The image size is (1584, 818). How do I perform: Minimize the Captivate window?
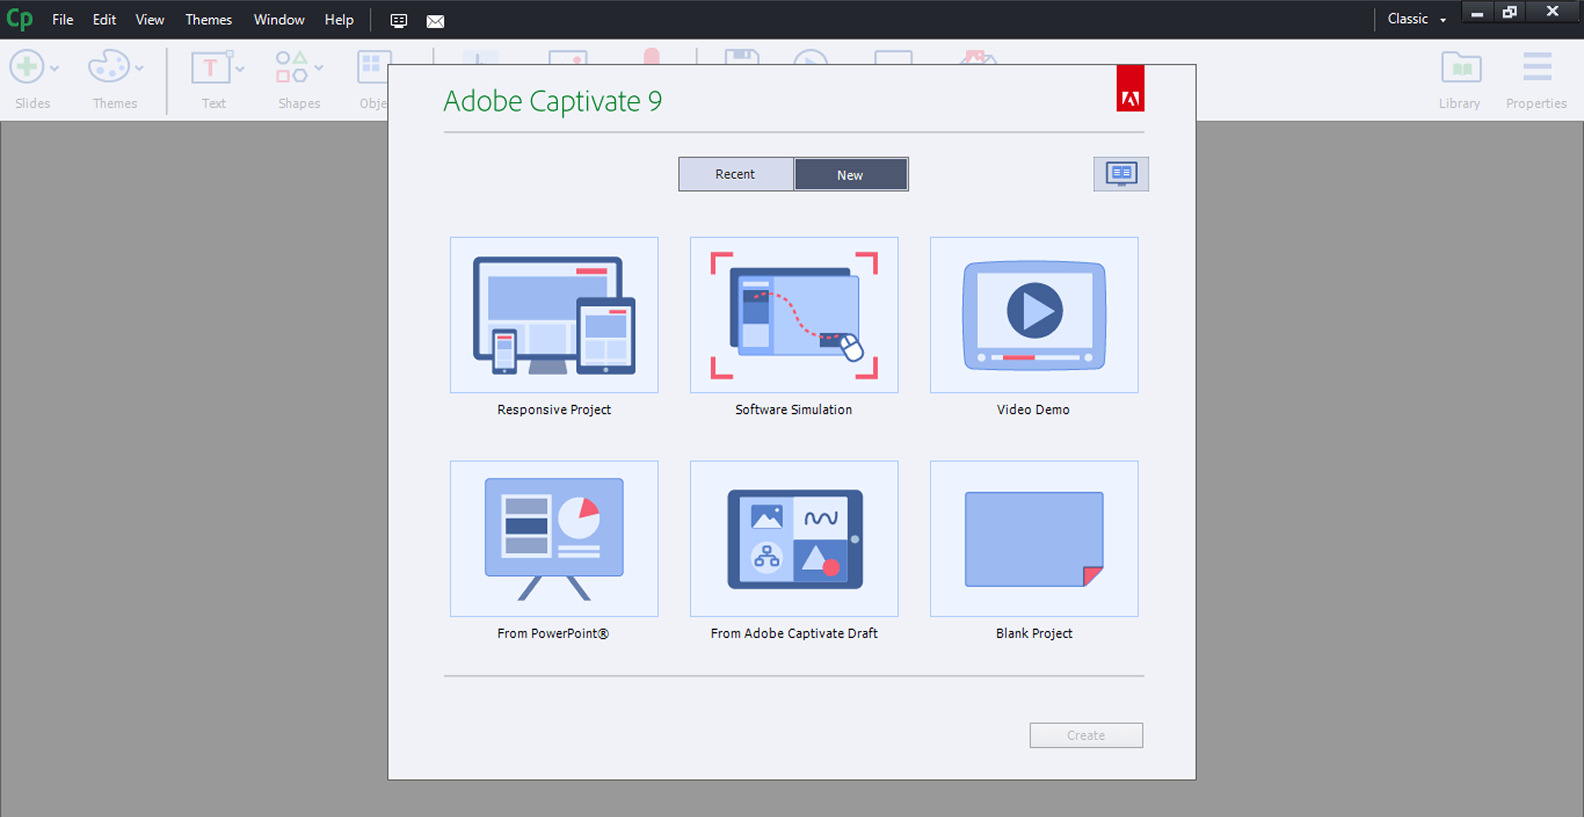1477,13
